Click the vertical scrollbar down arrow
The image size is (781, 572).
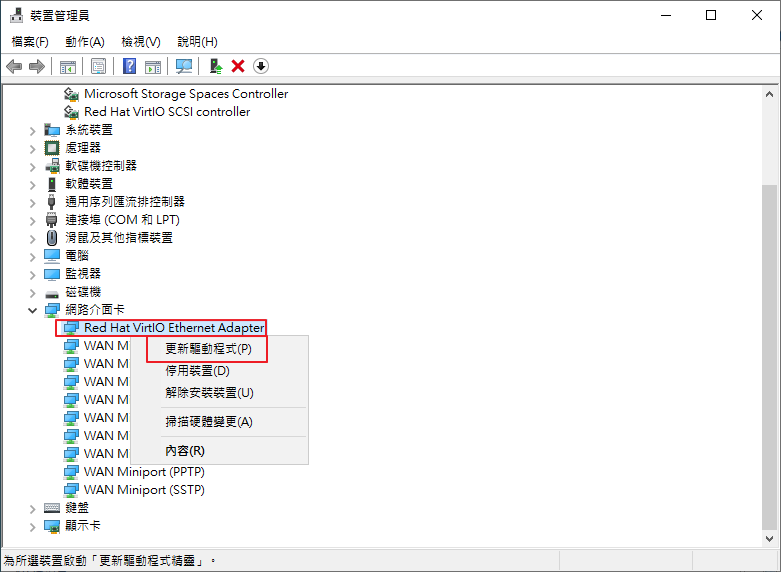point(769,539)
